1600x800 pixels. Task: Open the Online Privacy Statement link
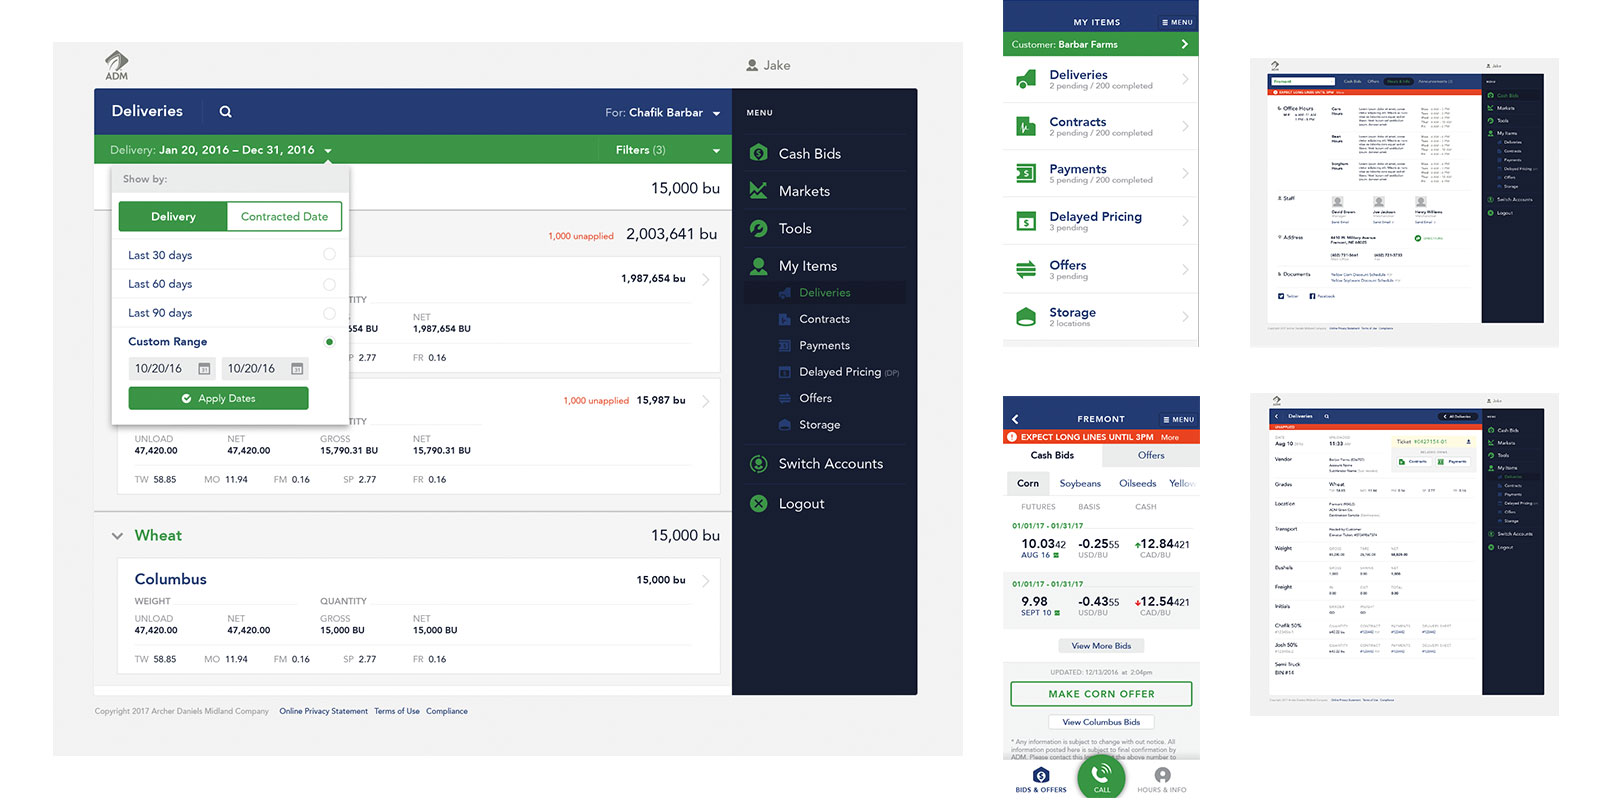323,711
